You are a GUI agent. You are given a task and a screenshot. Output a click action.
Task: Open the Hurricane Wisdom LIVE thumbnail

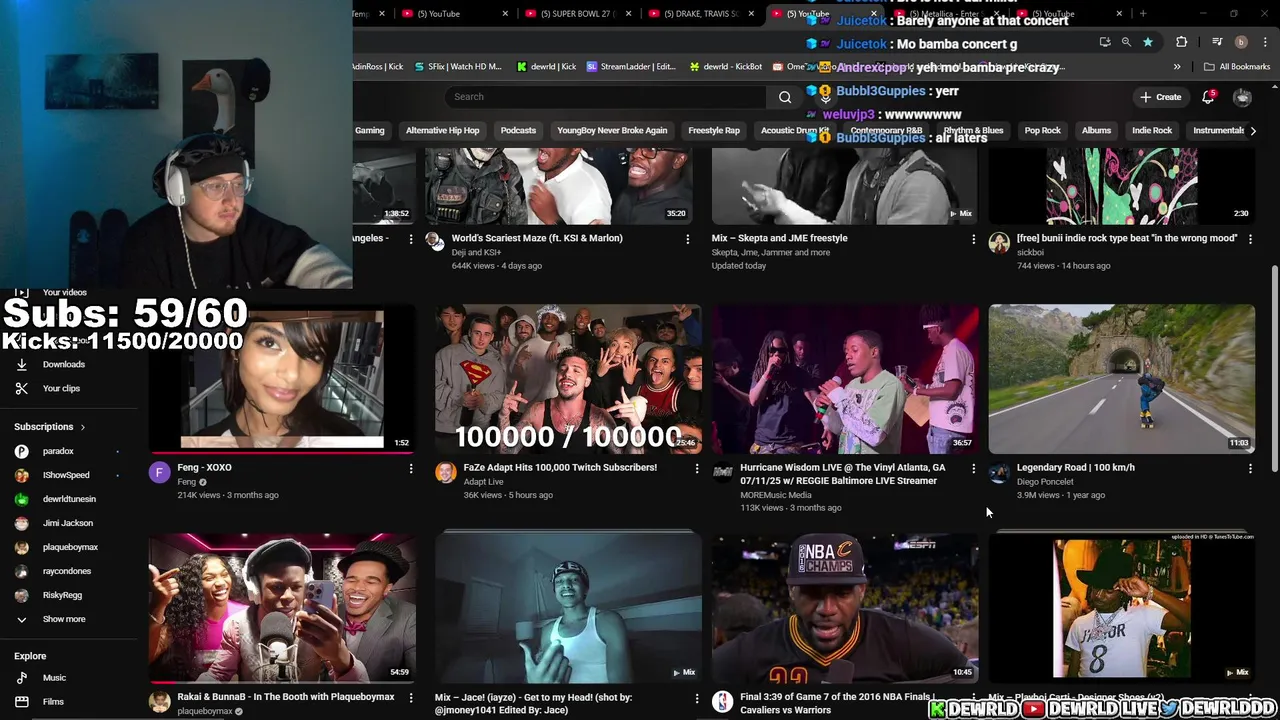pyautogui.click(x=845, y=379)
